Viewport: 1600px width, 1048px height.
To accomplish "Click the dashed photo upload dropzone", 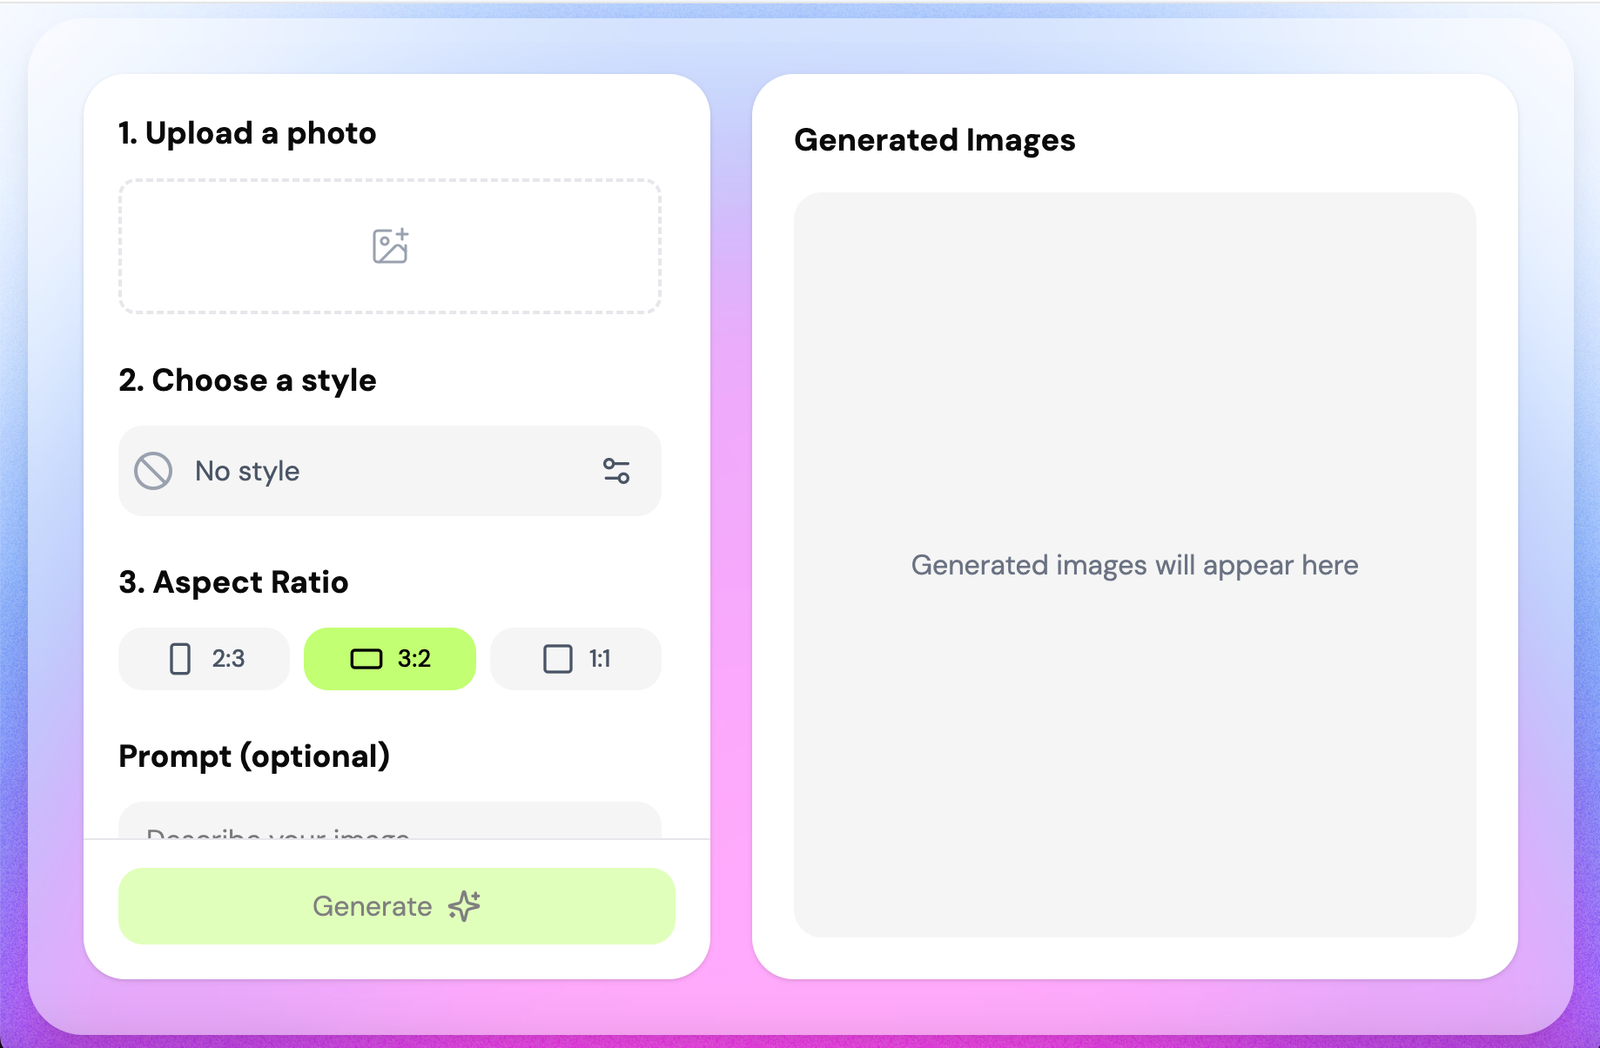I will pos(390,246).
